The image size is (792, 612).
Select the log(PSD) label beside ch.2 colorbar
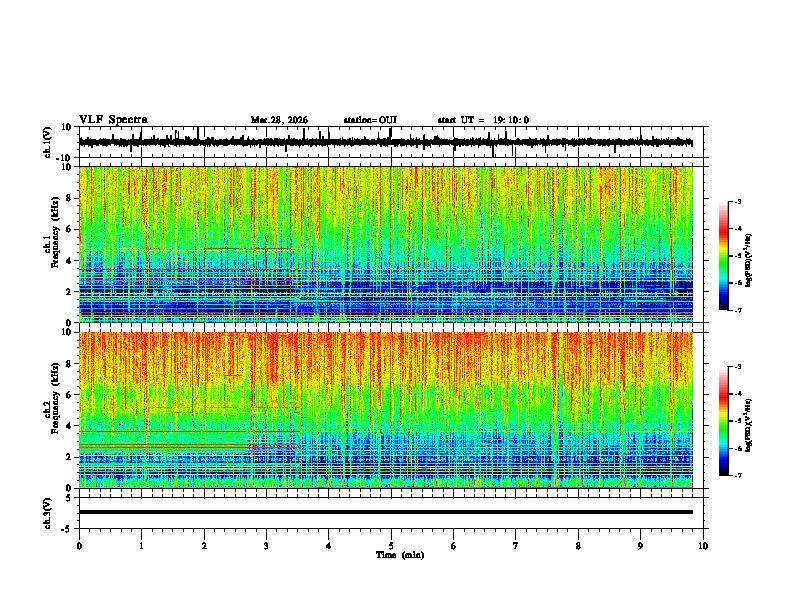(748, 425)
